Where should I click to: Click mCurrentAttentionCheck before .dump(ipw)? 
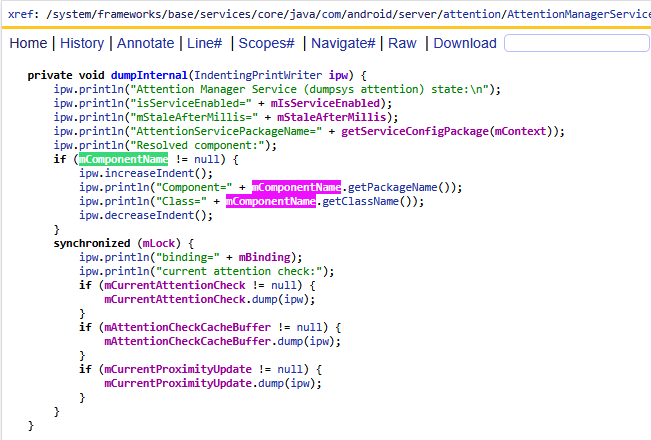(x=175, y=299)
